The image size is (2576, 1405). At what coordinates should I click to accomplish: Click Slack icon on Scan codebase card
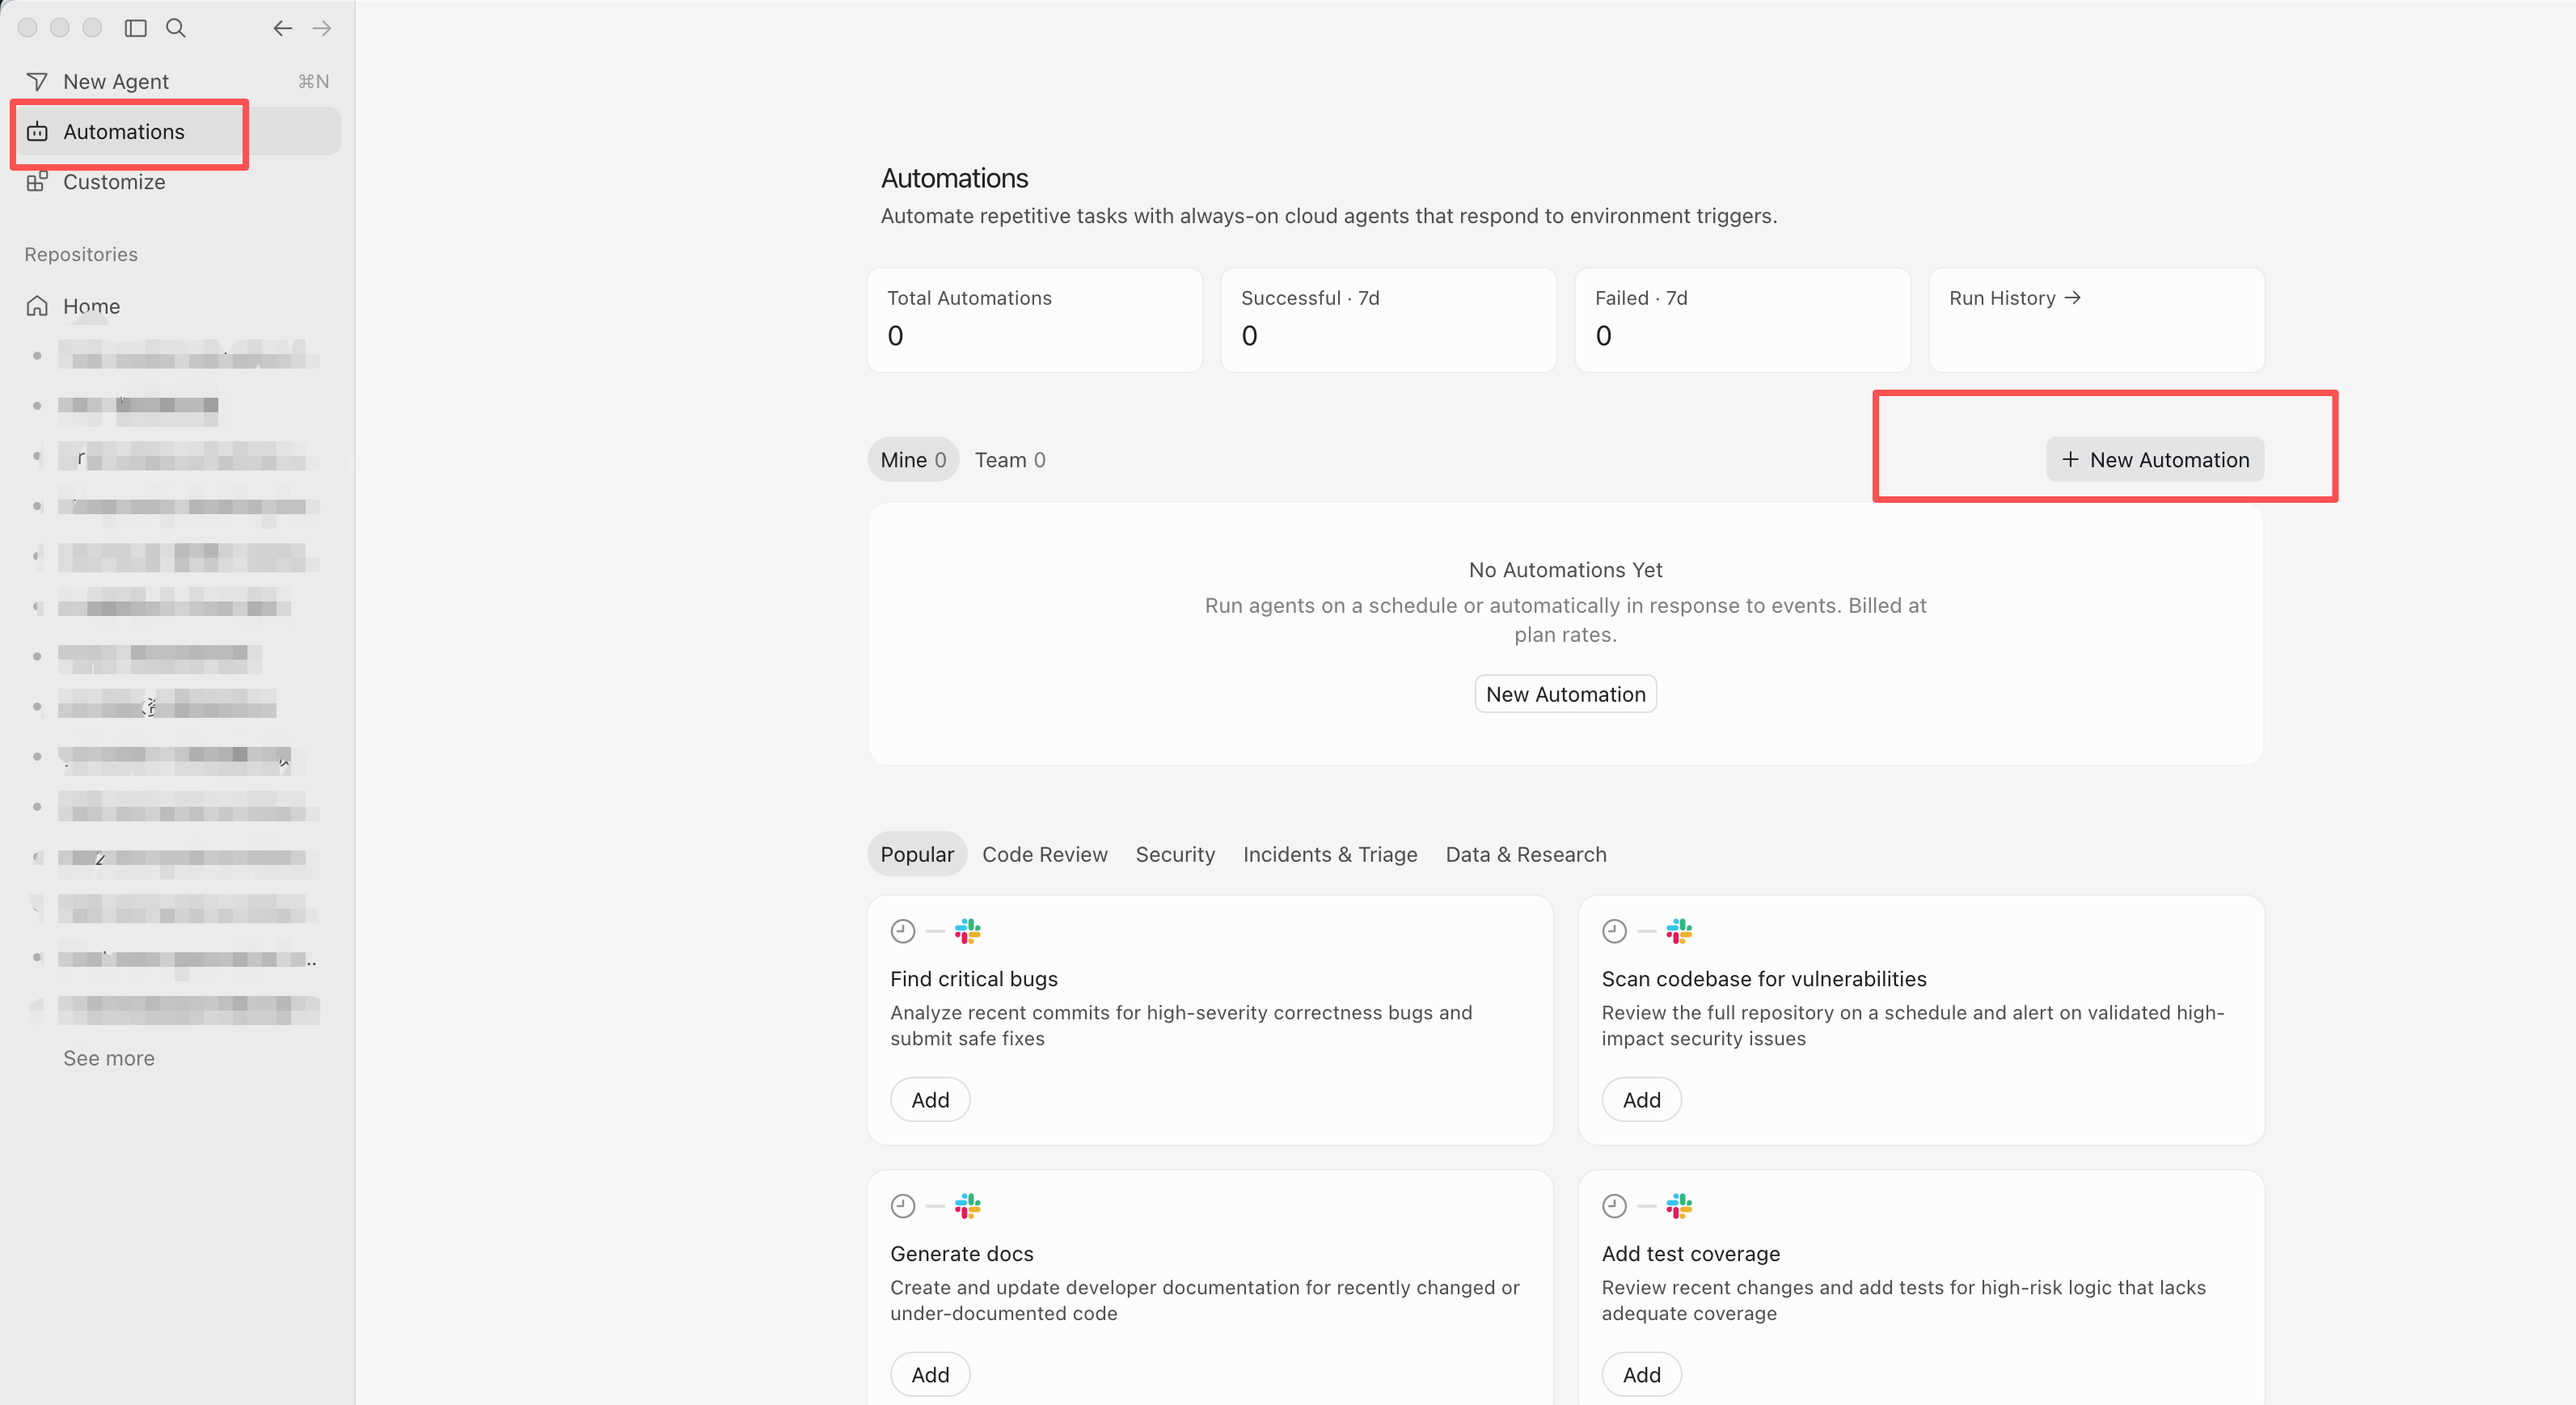pos(1679,931)
